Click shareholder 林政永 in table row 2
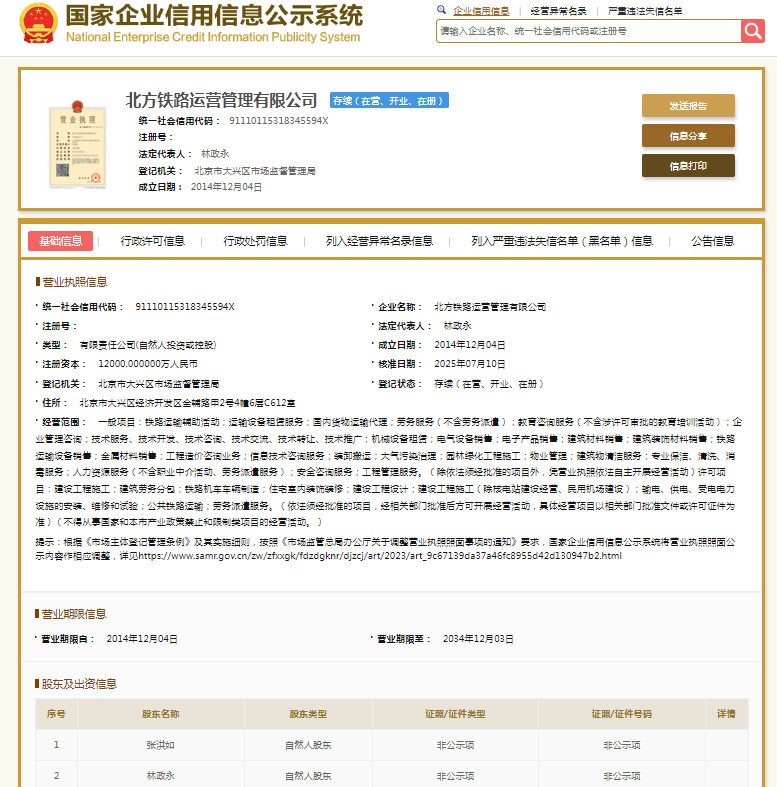This screenshot has width=777, height=787. coord(161,776)
